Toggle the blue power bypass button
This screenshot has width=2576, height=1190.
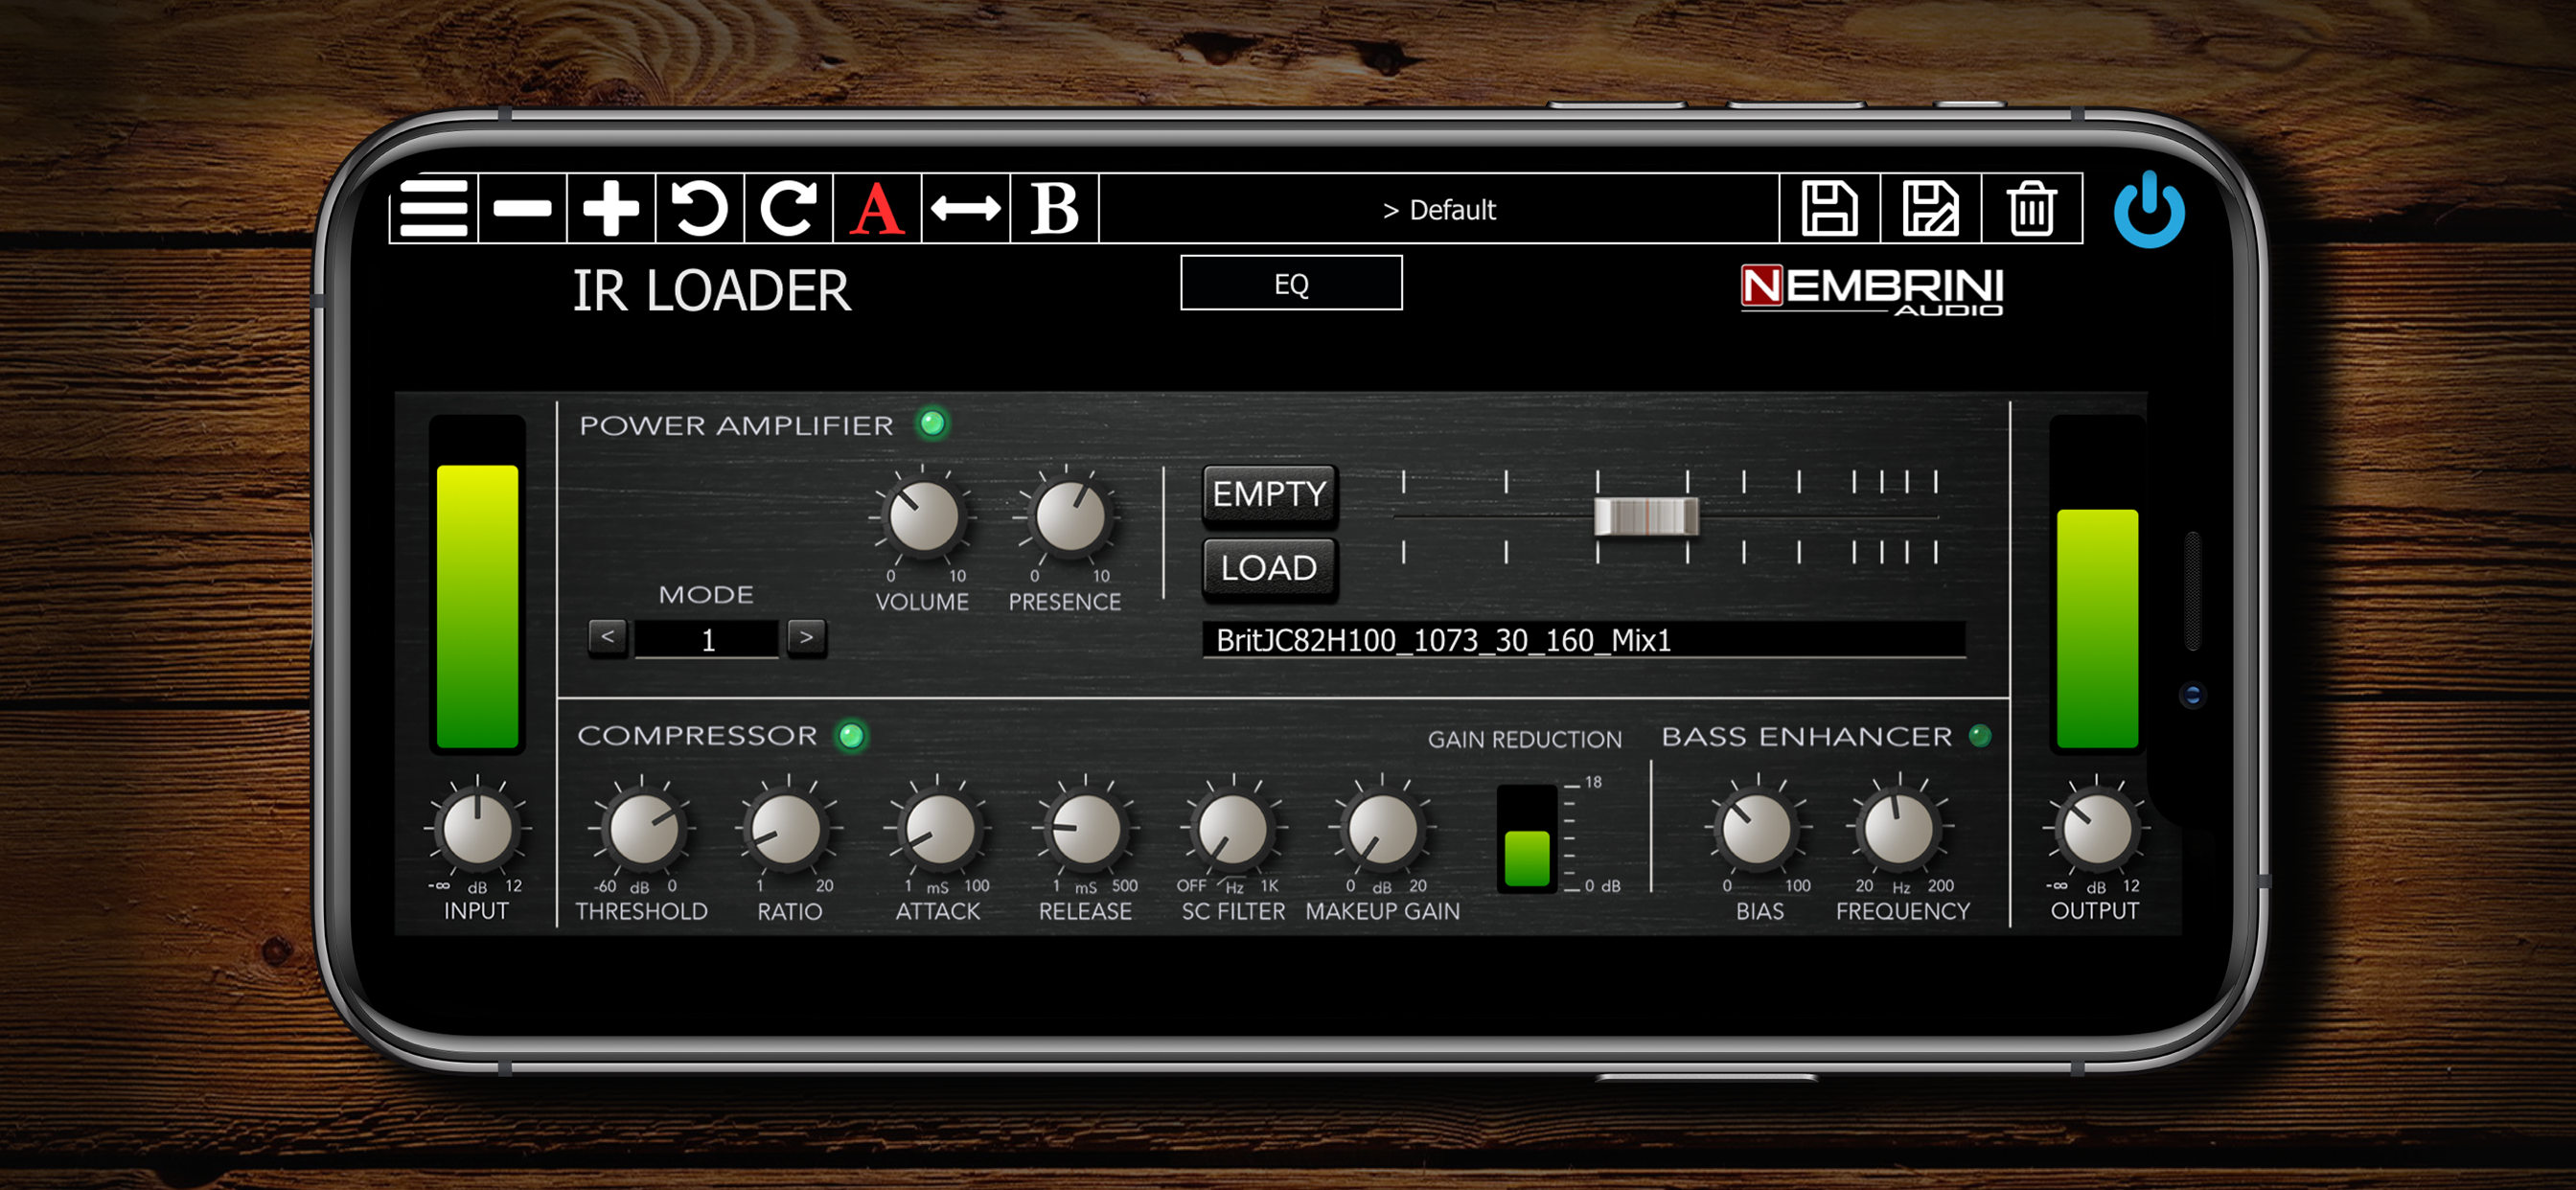[x=2149, y=210]
